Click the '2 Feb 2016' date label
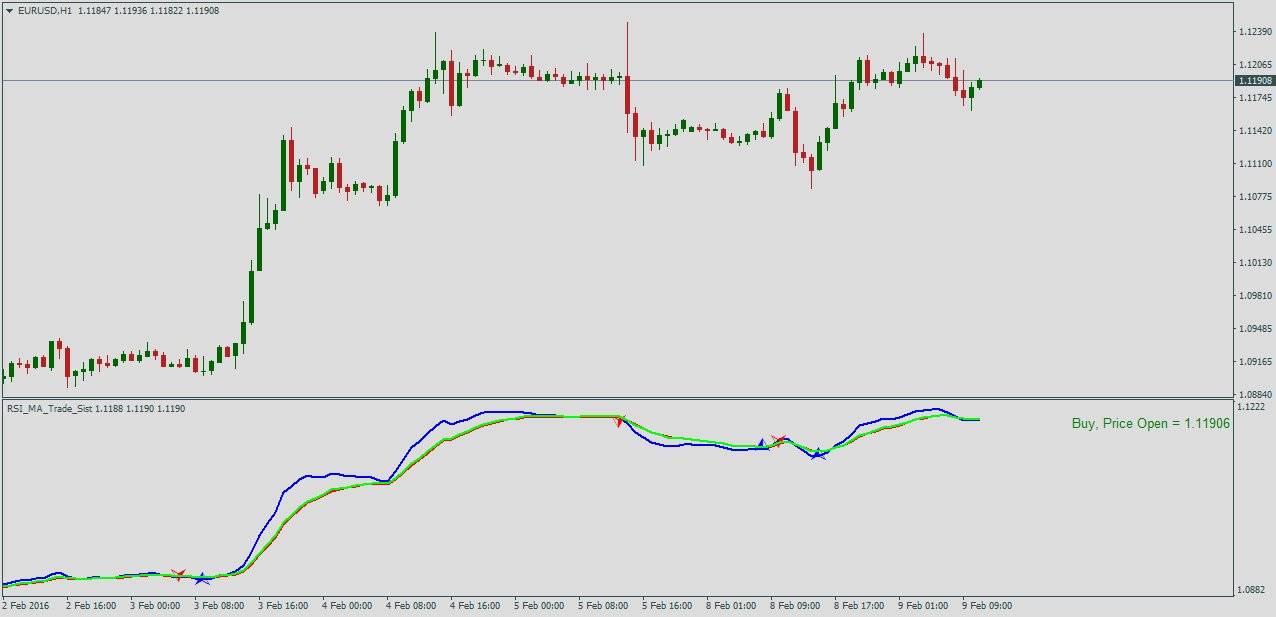 [26, 605]
